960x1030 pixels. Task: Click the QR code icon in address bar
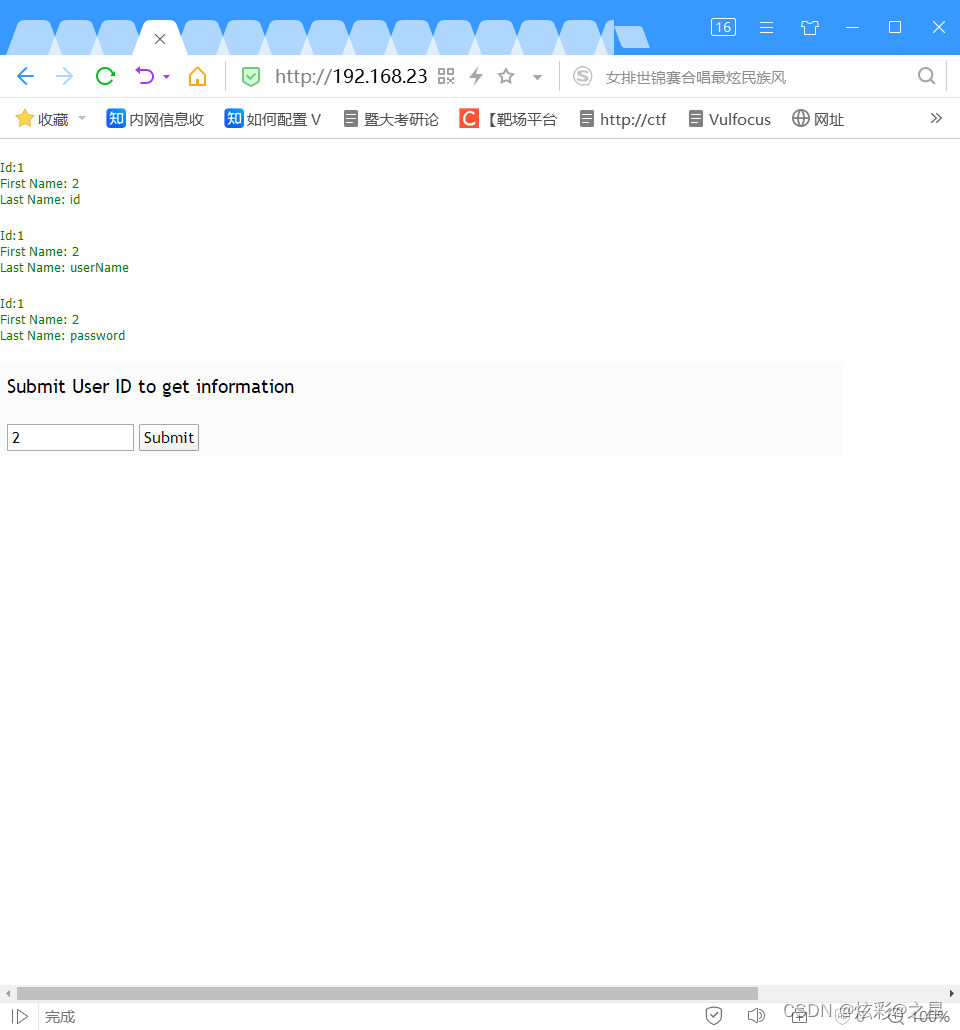coord(446,76)
